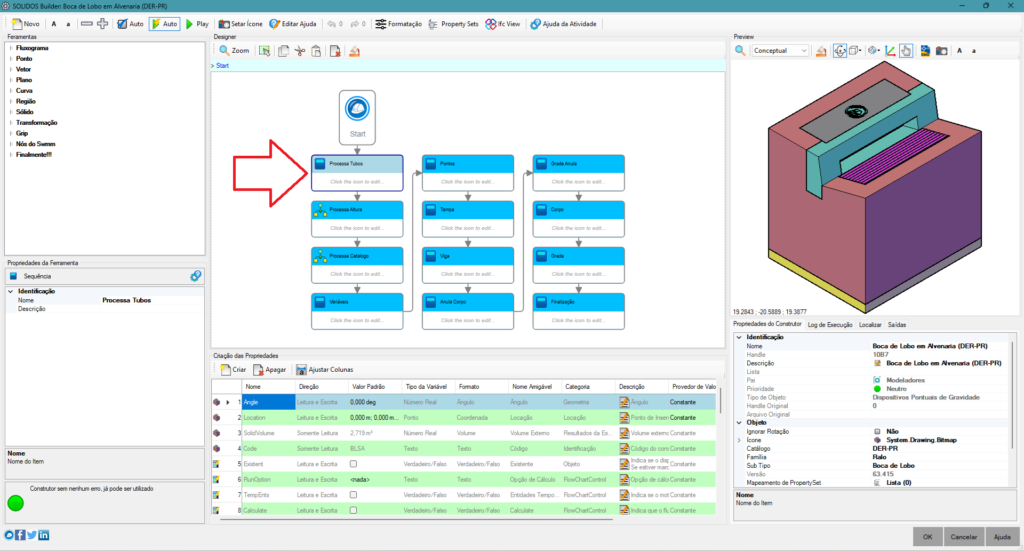
Task: Click the OK button
Action: [x=929, y=535]
